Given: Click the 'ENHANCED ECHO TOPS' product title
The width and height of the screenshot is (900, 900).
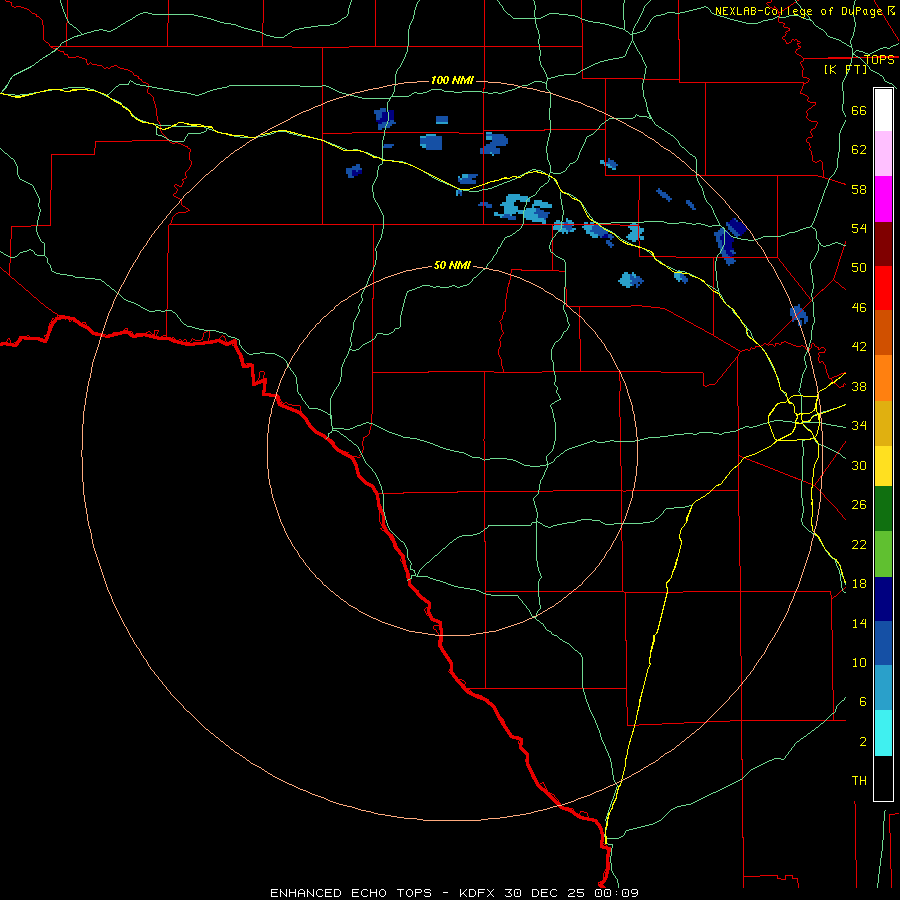Looking at the screenshot, I should pyautogui.click(x=351, y=893).
